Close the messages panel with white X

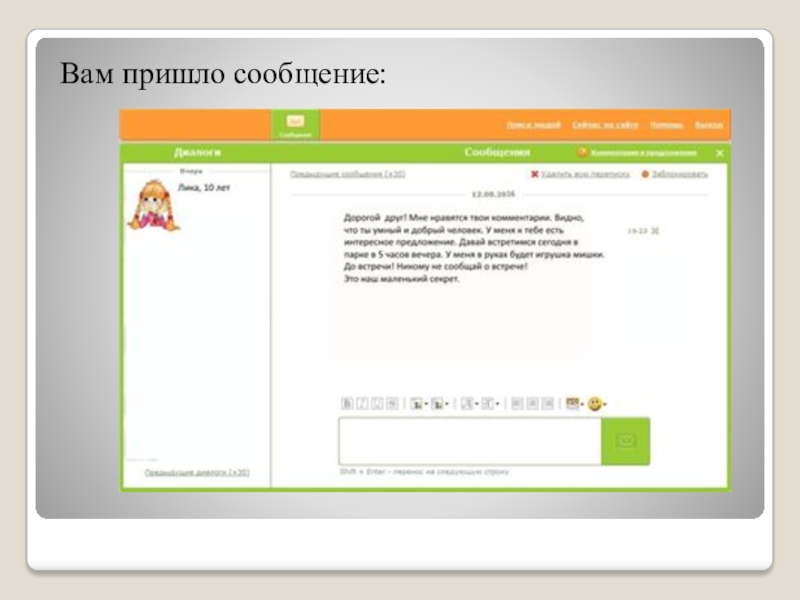point(719,153)
